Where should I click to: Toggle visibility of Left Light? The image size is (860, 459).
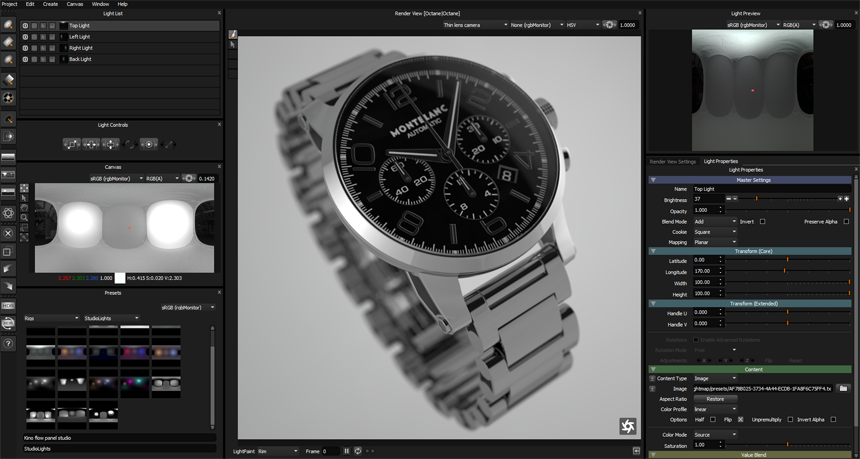[x=25, y=37]
